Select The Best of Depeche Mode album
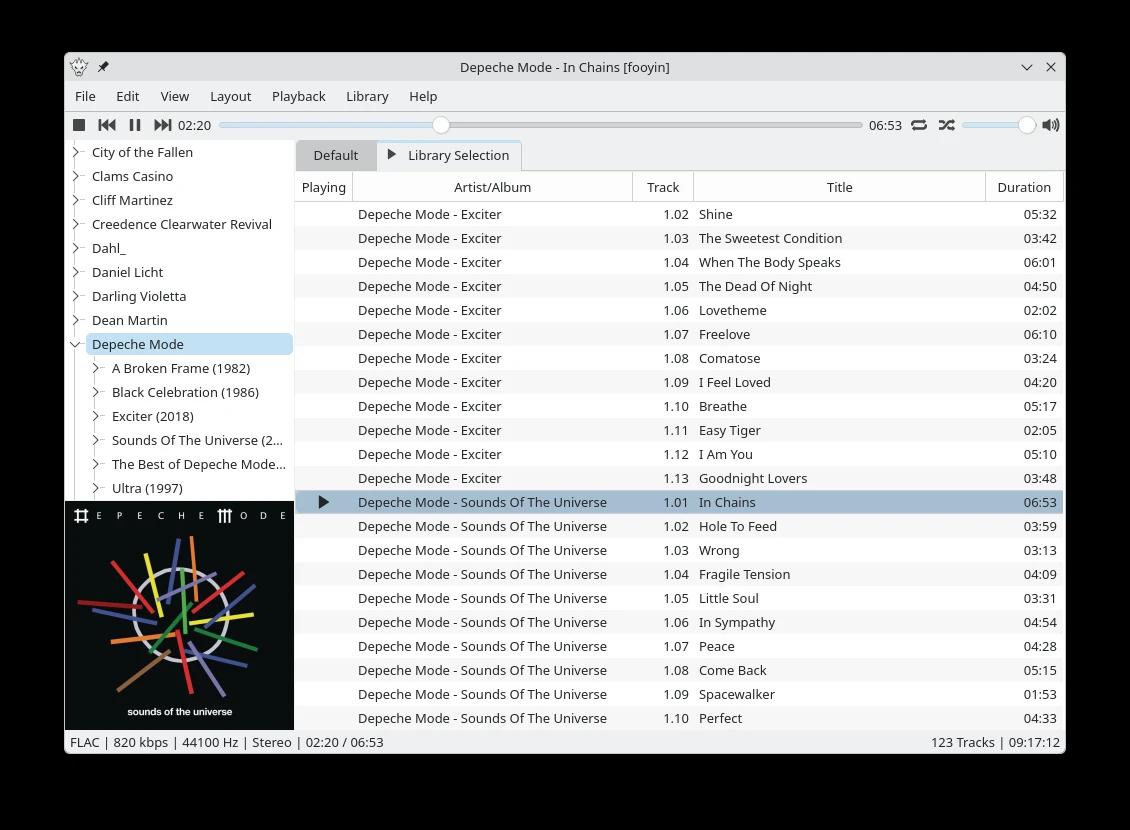The image size is (1130, 830). click(x=198, y=464)
